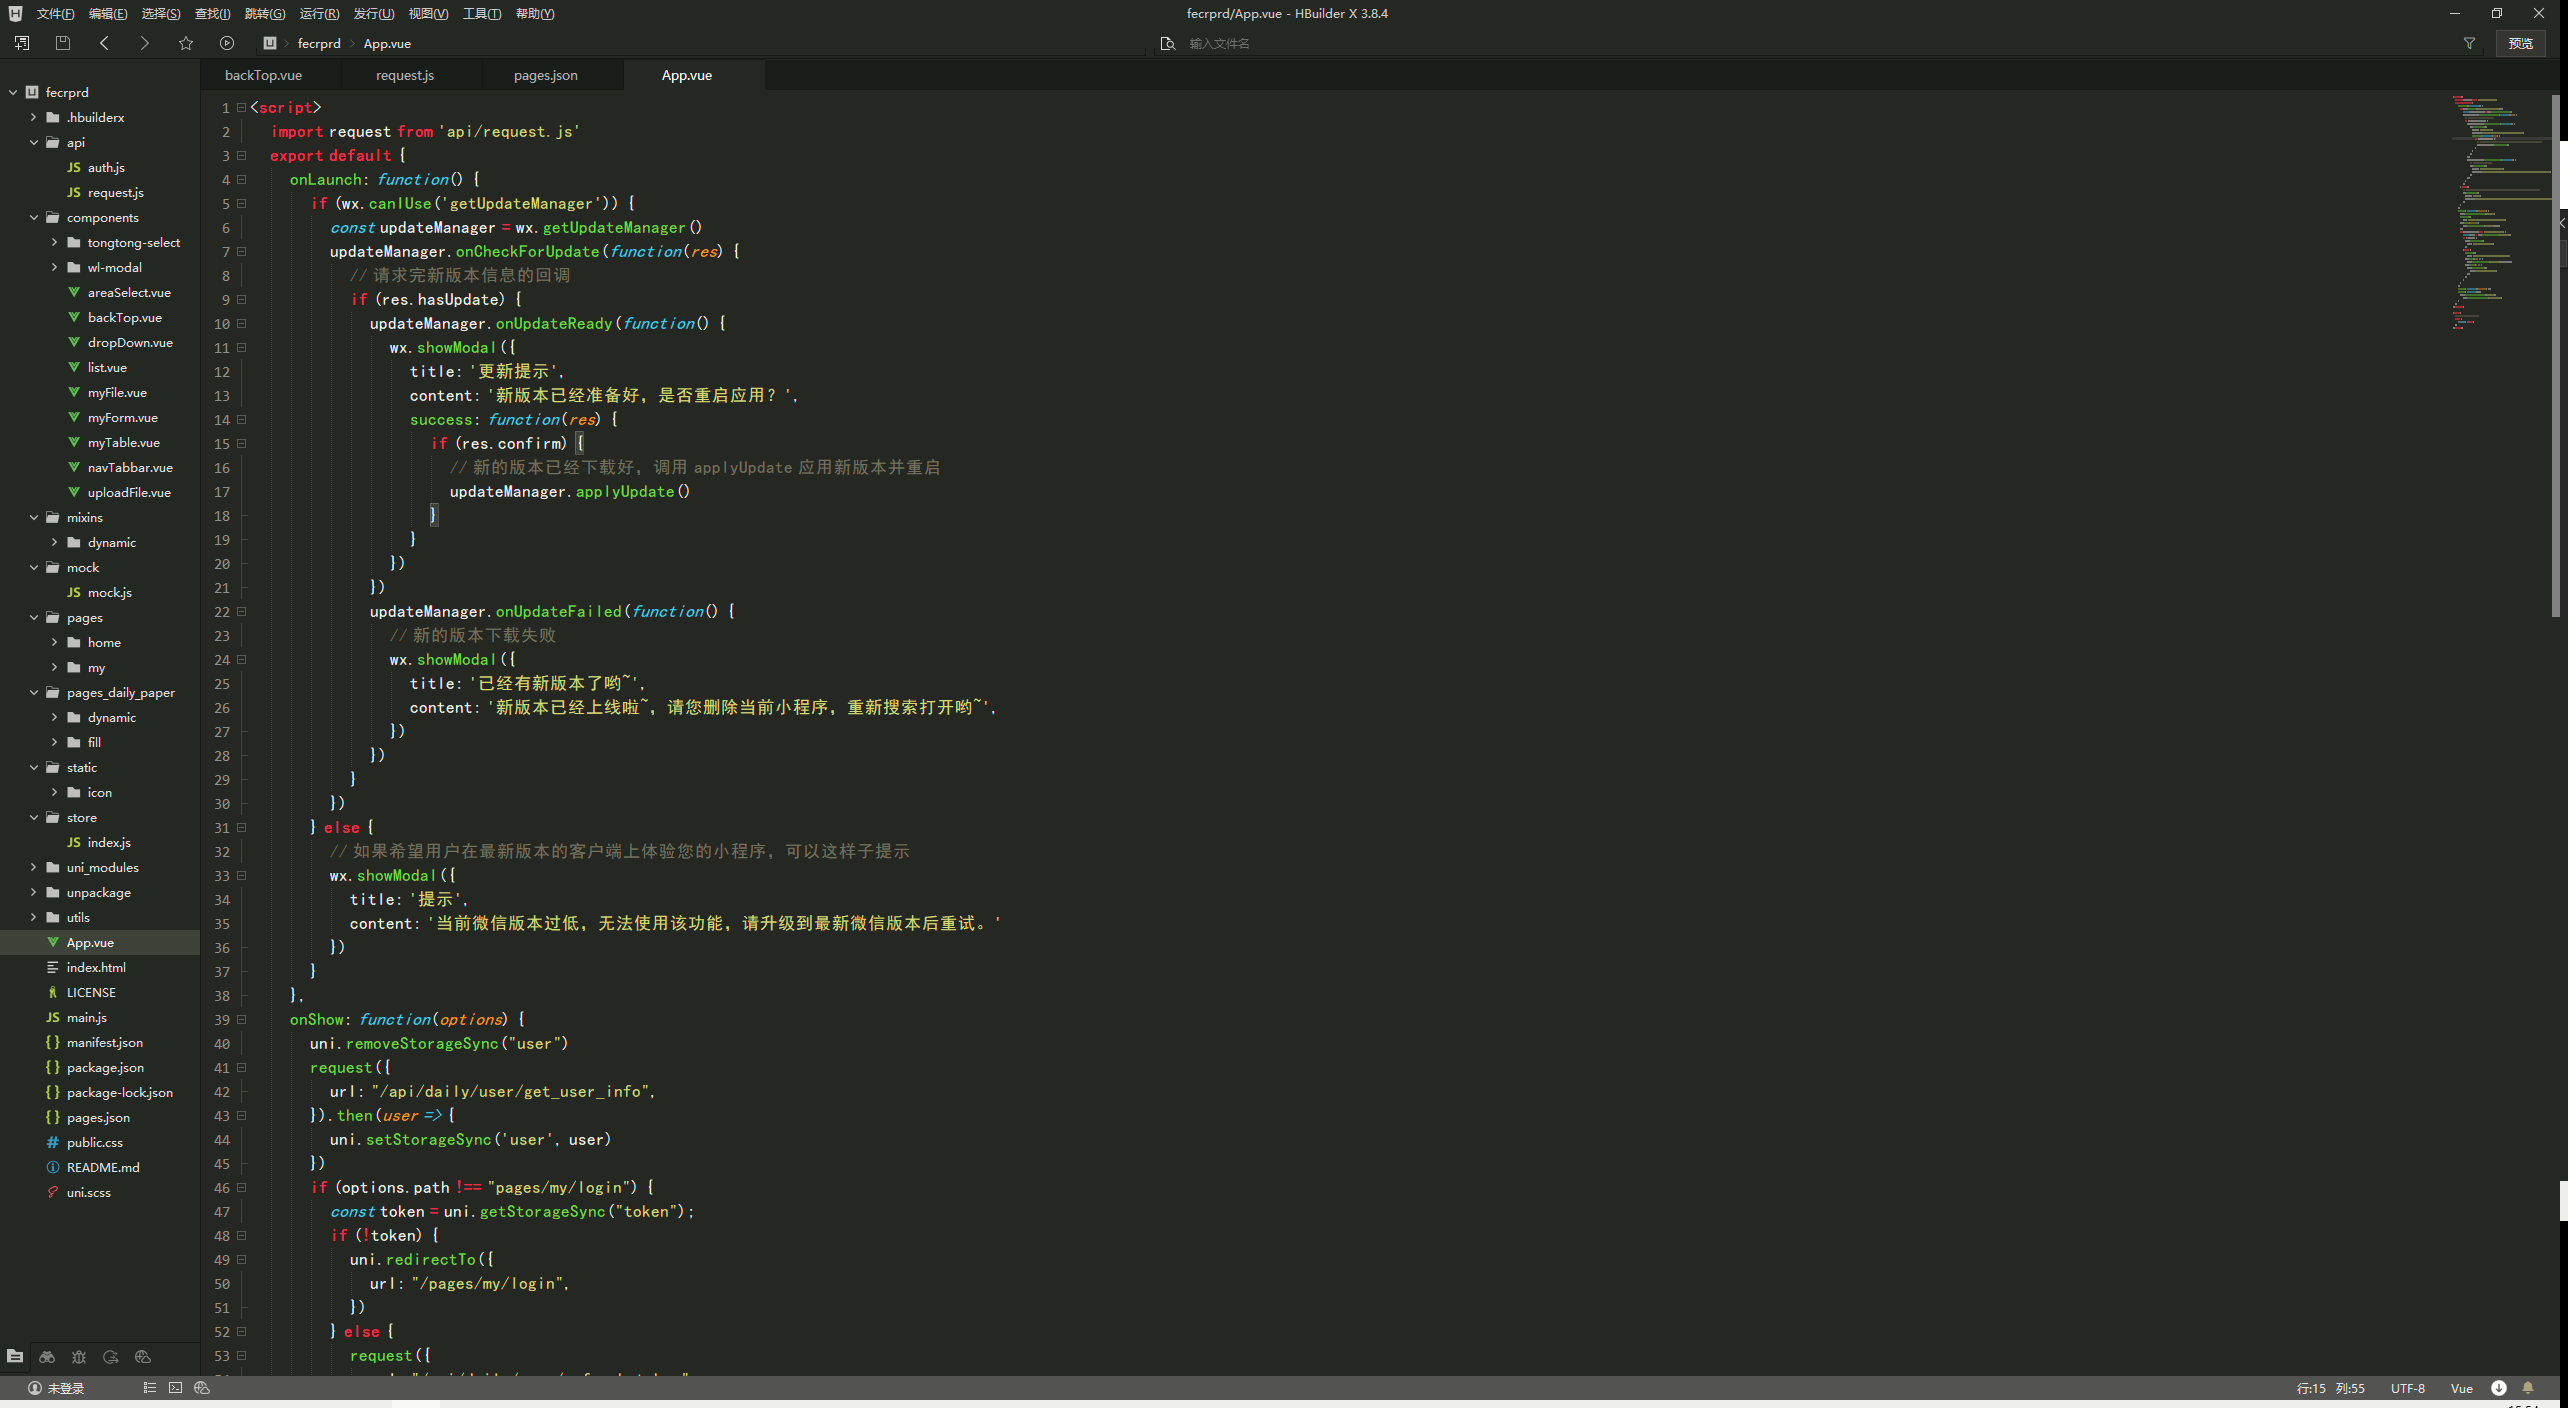Fold code block at line 22 onUpdateFailed
2568x1408 pixels.
[x=241, y=611]
